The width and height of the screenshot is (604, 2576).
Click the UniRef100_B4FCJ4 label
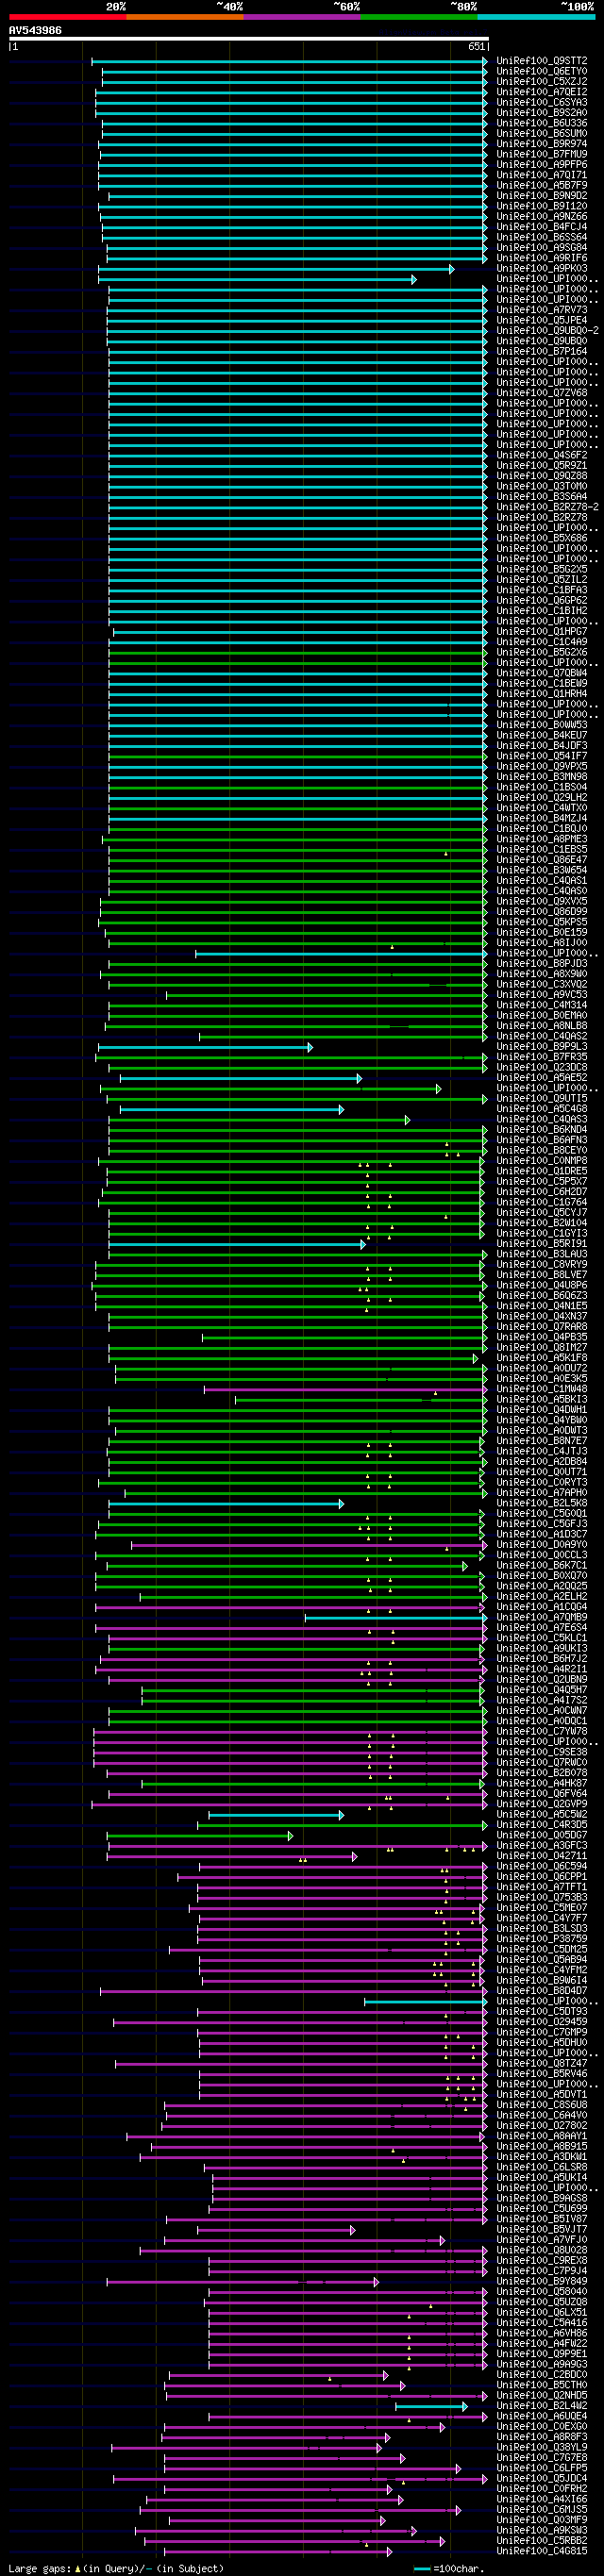541,227
